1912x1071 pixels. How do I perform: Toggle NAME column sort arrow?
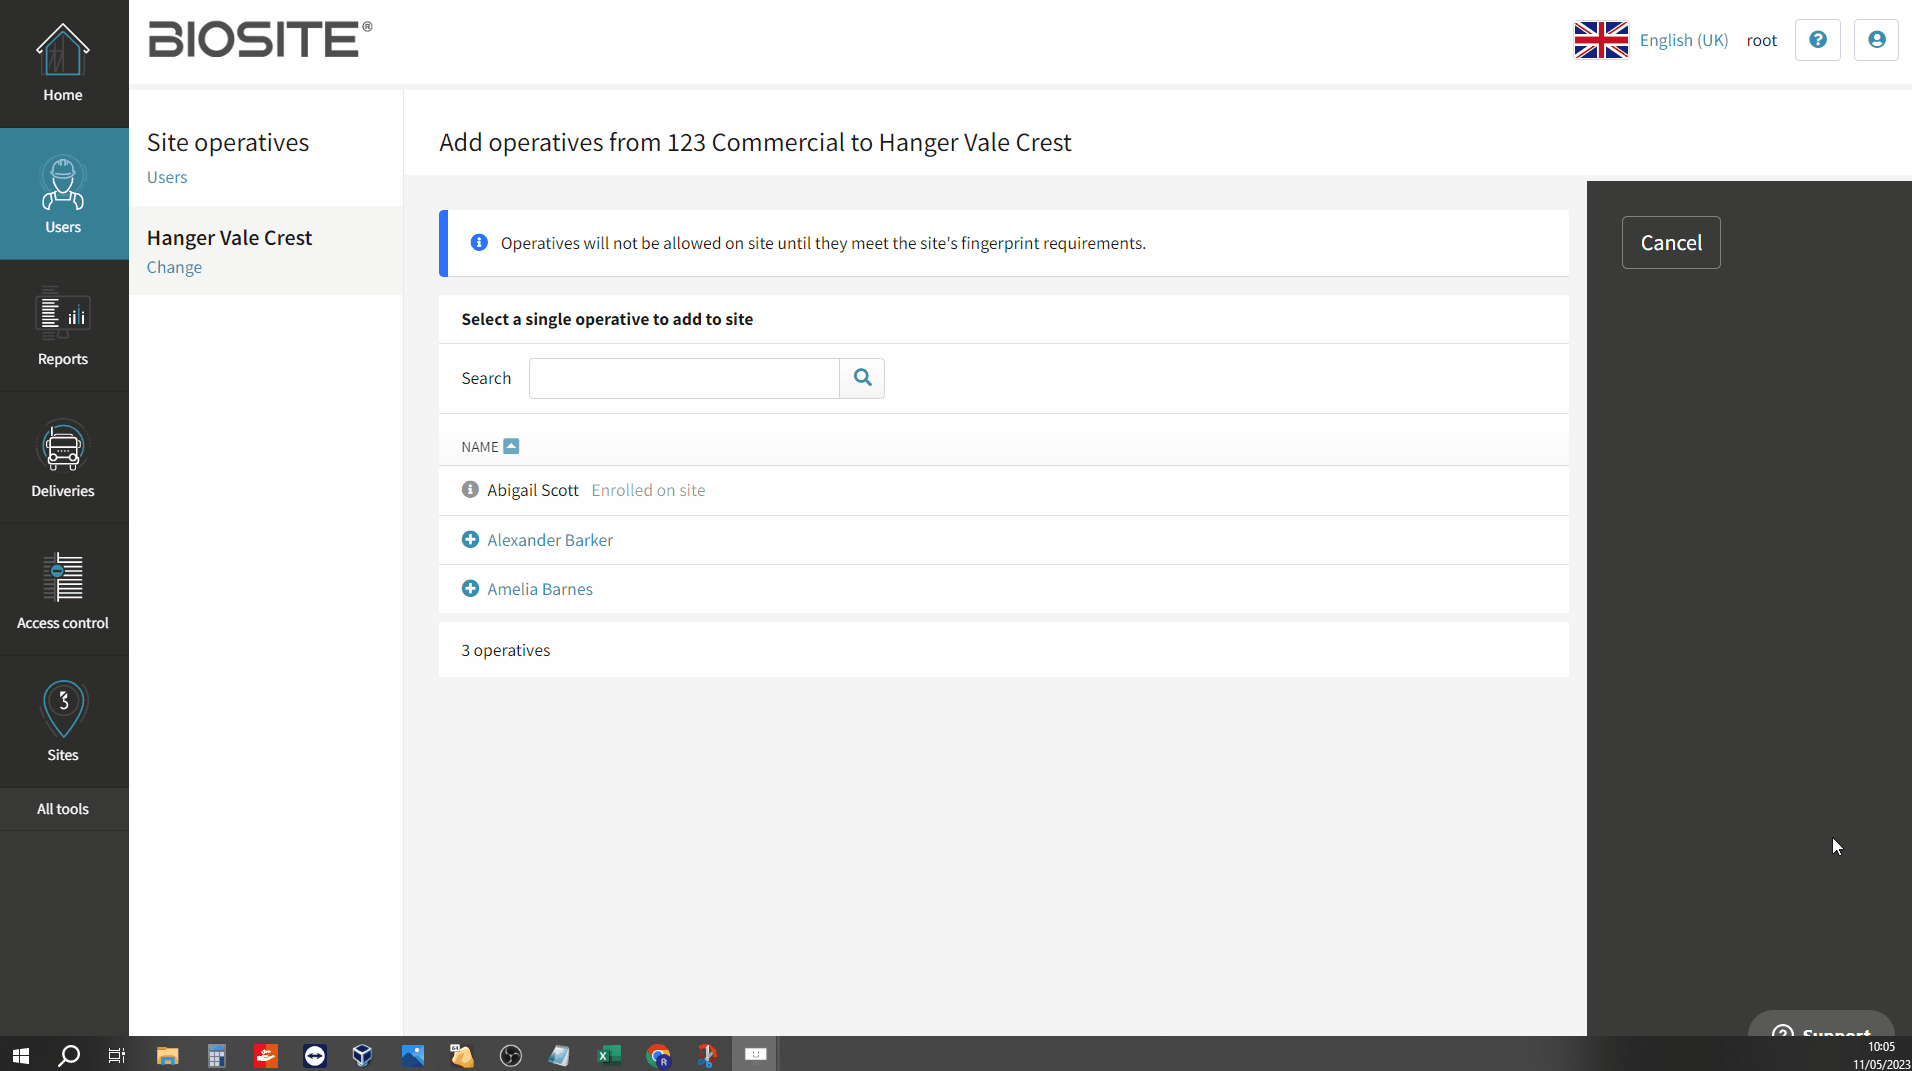pyautogui.click(x=511, y=446)
